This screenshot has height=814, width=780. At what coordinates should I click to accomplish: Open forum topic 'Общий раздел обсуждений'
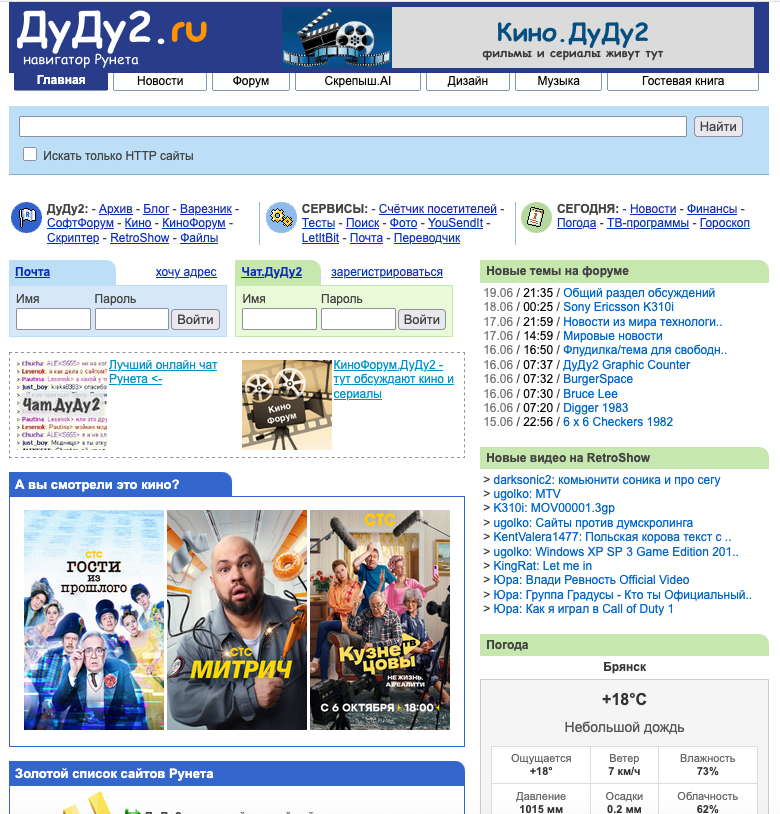click(x=639, y=293)
